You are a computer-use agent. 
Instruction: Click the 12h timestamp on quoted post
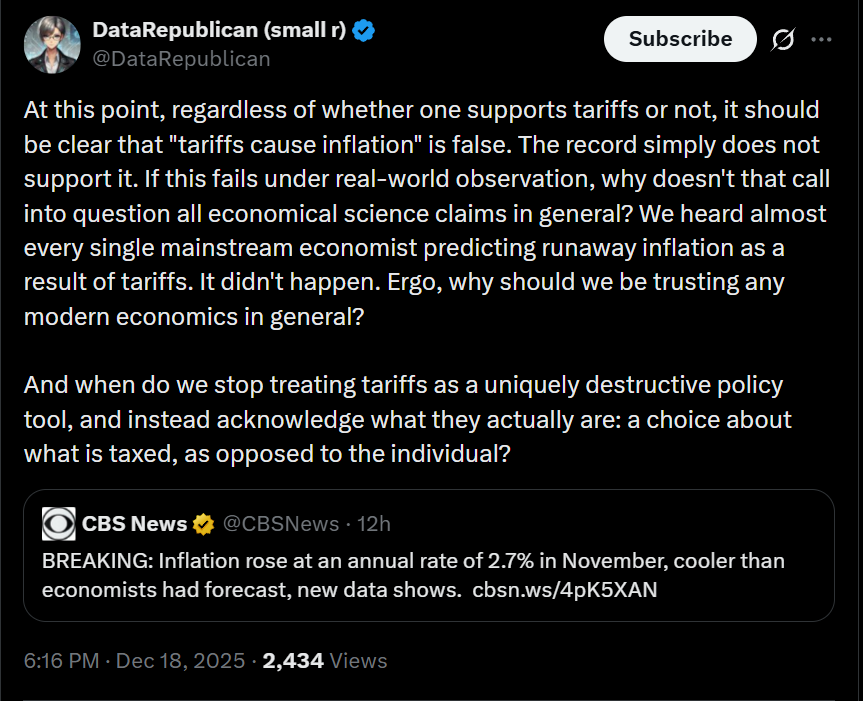(x=374, y=524)
